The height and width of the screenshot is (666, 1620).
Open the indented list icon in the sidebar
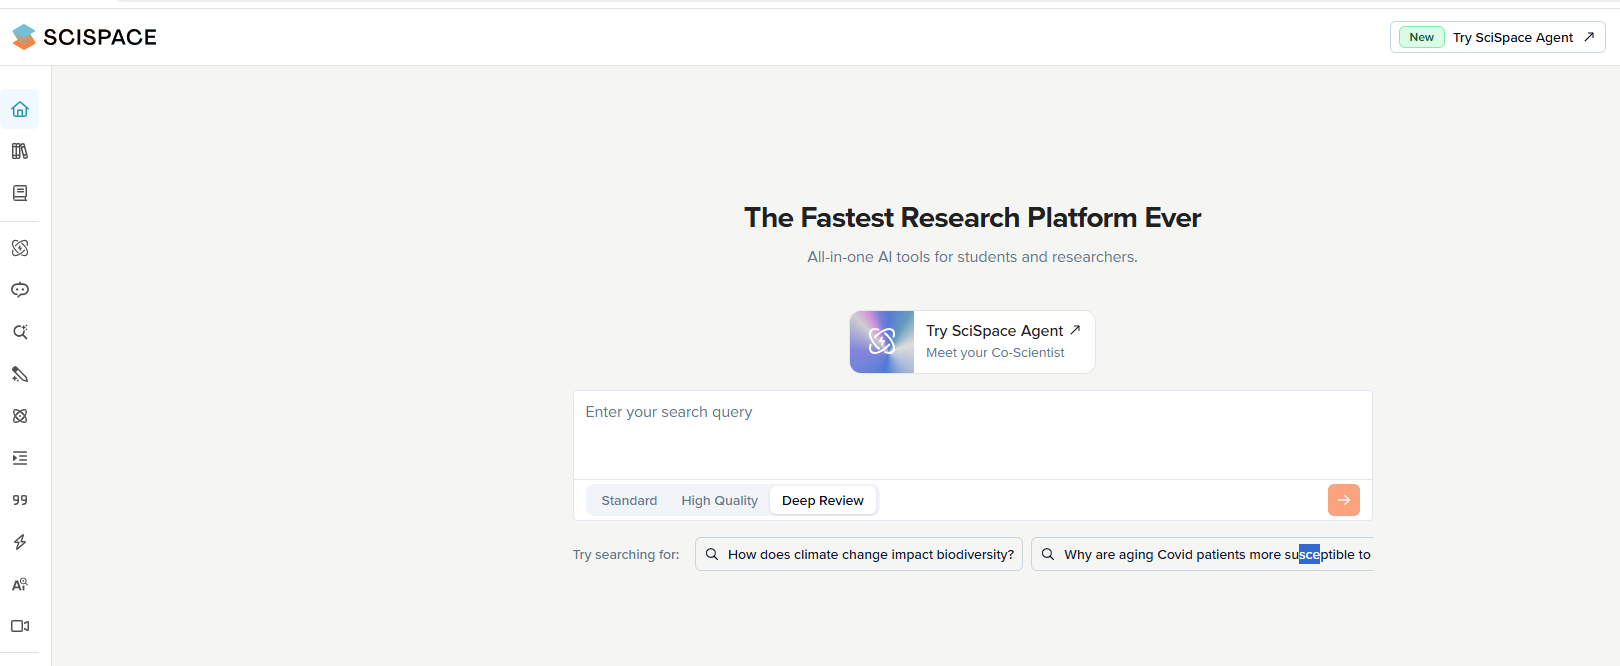(20, 458)
